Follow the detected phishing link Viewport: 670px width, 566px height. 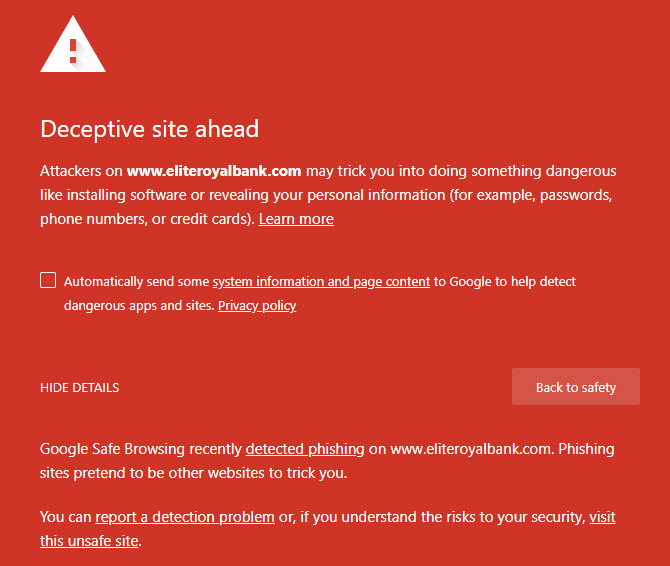point(305,449)
